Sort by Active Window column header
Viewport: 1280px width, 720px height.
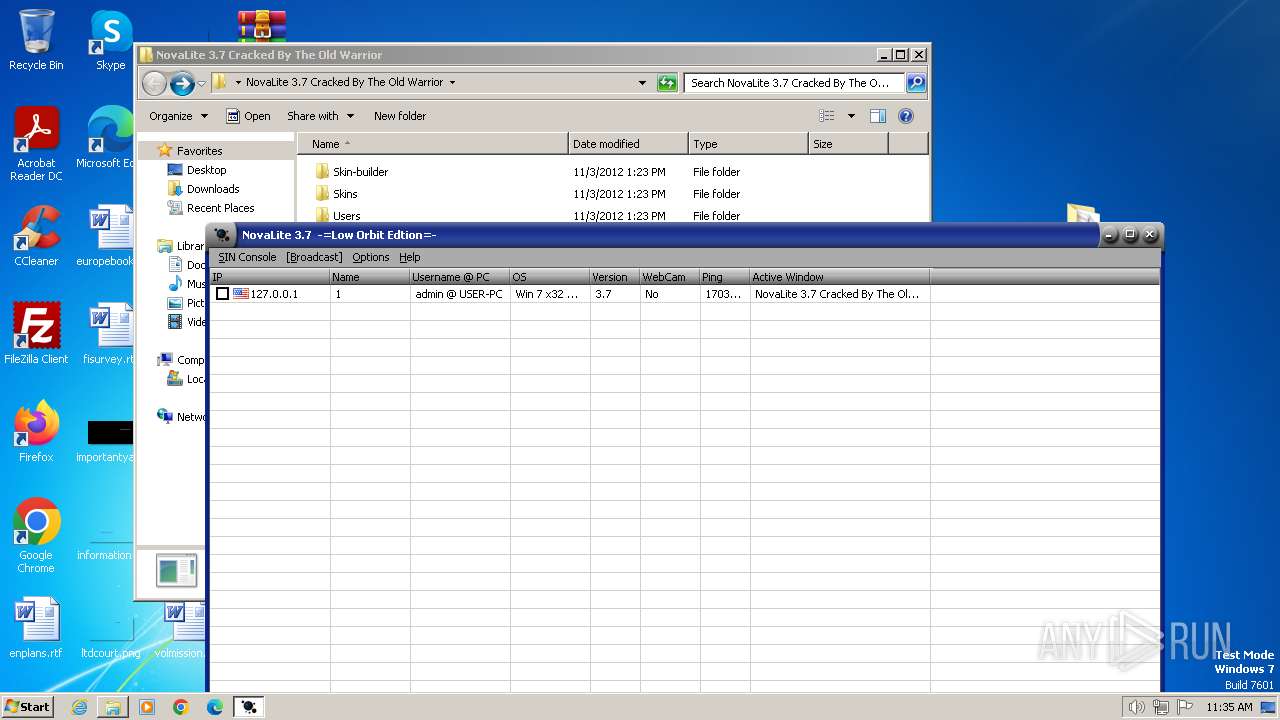(x=839, y=277)
